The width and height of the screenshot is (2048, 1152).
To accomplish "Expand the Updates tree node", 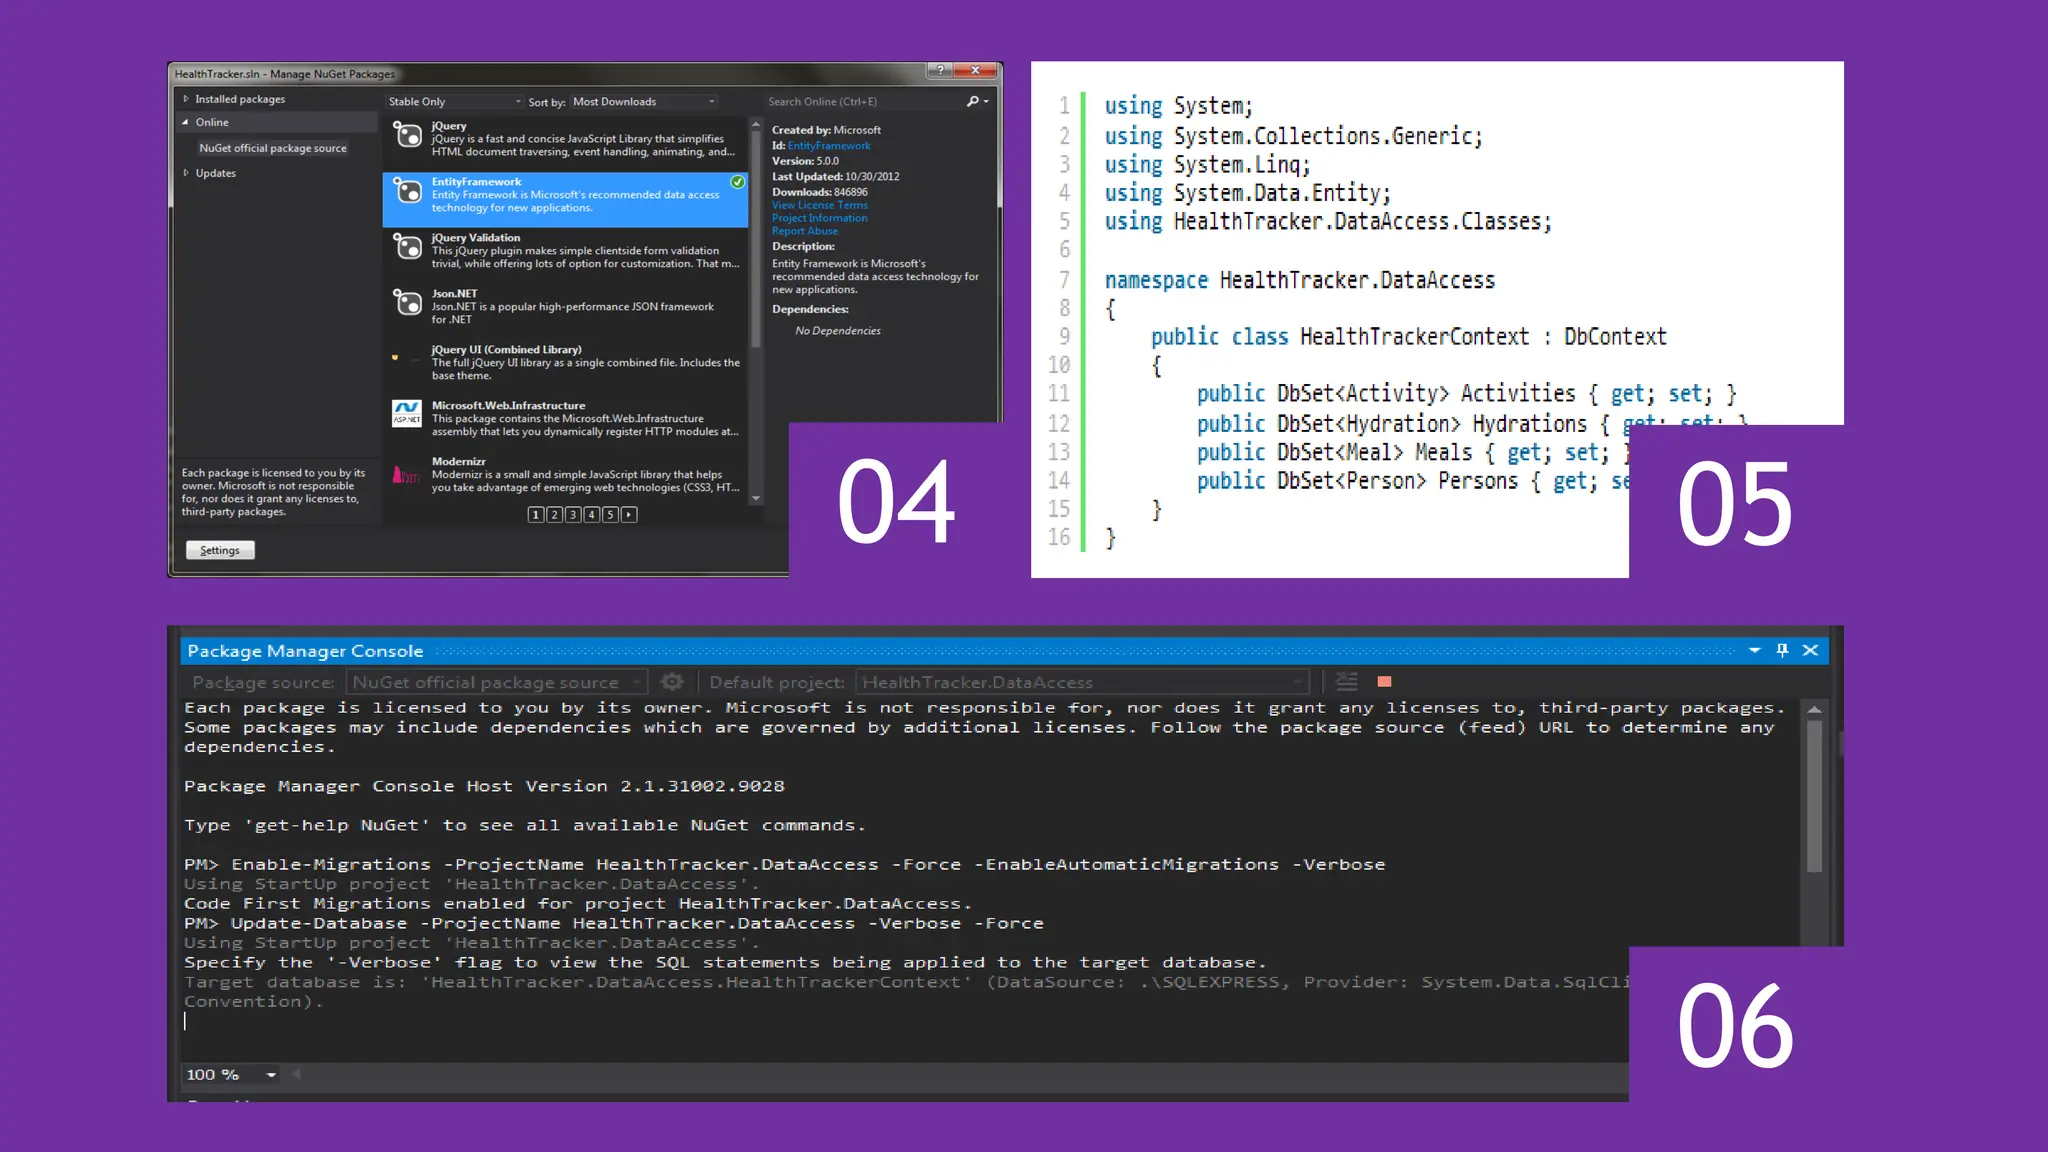I will [x=186, y=173].
